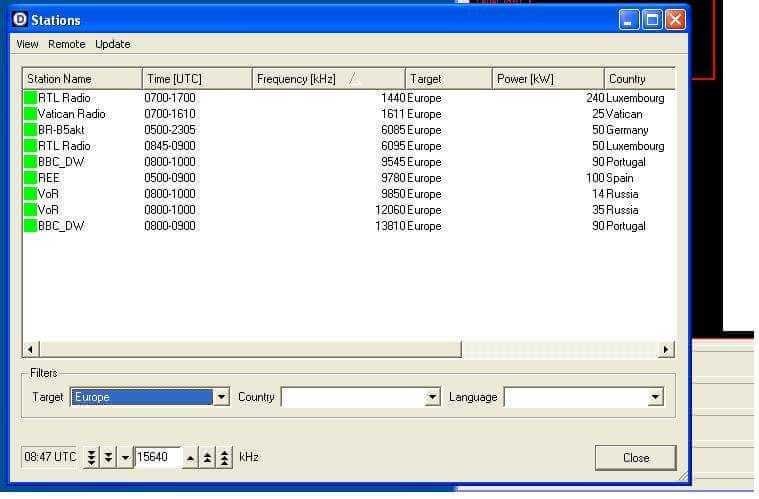
Task: Click frequency 9545 cell
Action: coord(393,162)
